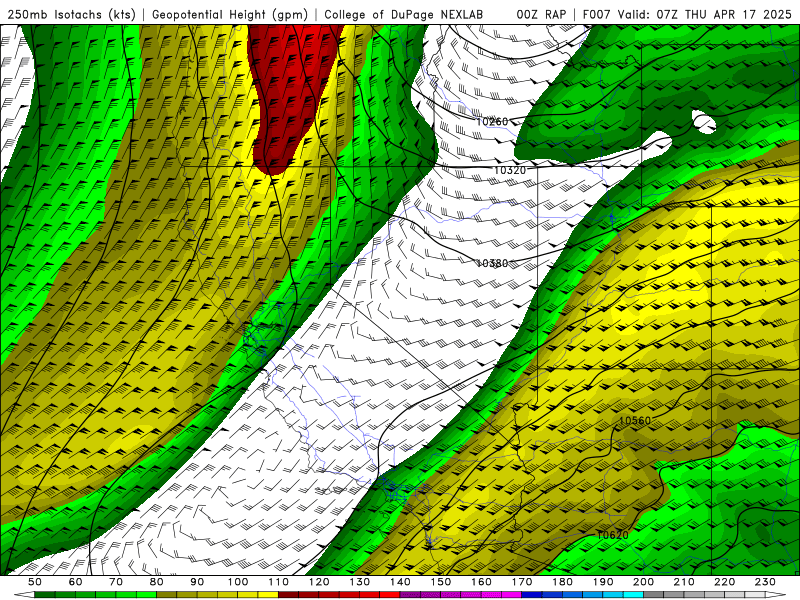This screenshot has width=800, height=600.
Task: Click the 230 value on the color scale
Action: coord(765,582)
